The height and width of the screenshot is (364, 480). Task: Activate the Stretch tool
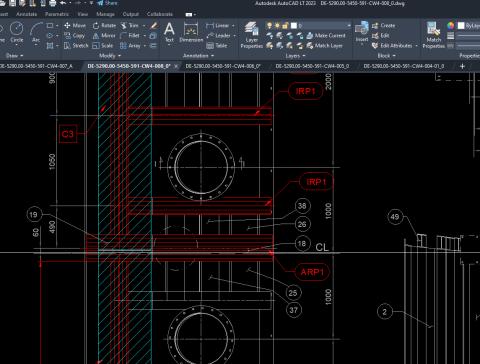[76, 45]
